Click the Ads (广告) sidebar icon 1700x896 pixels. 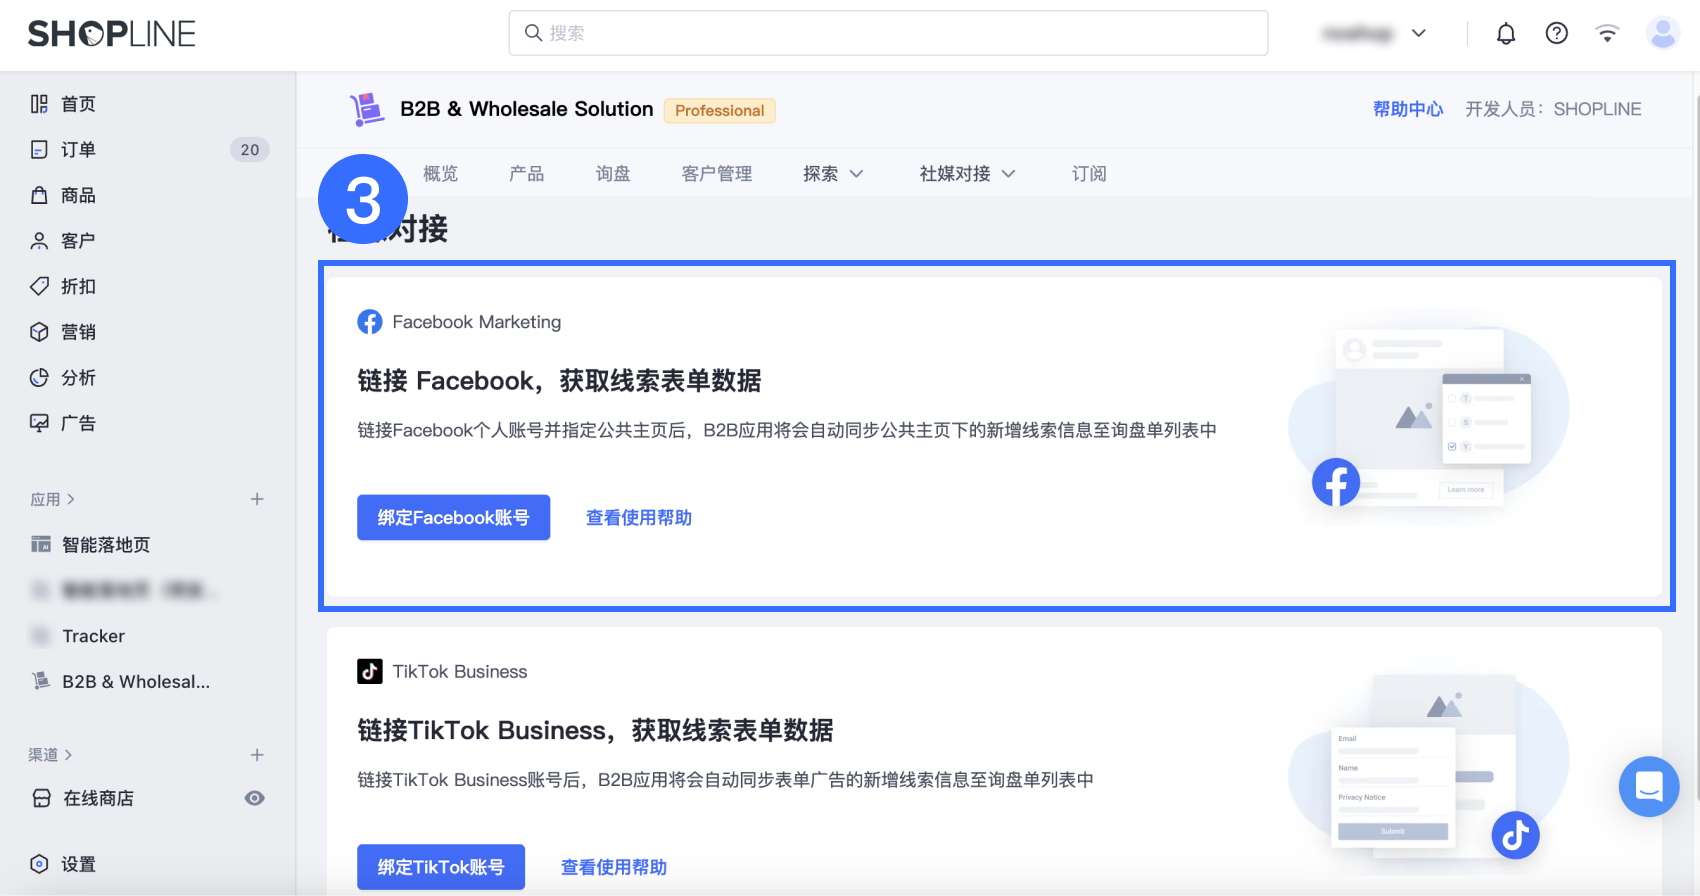tap(39, 423)
